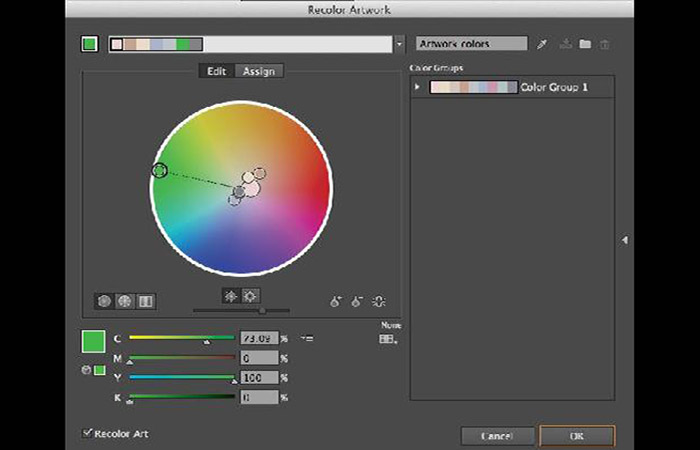The width and height of the screenshot is (700, 450).
Task: Show saturation and hue on wheel
Action: (231, 296)
